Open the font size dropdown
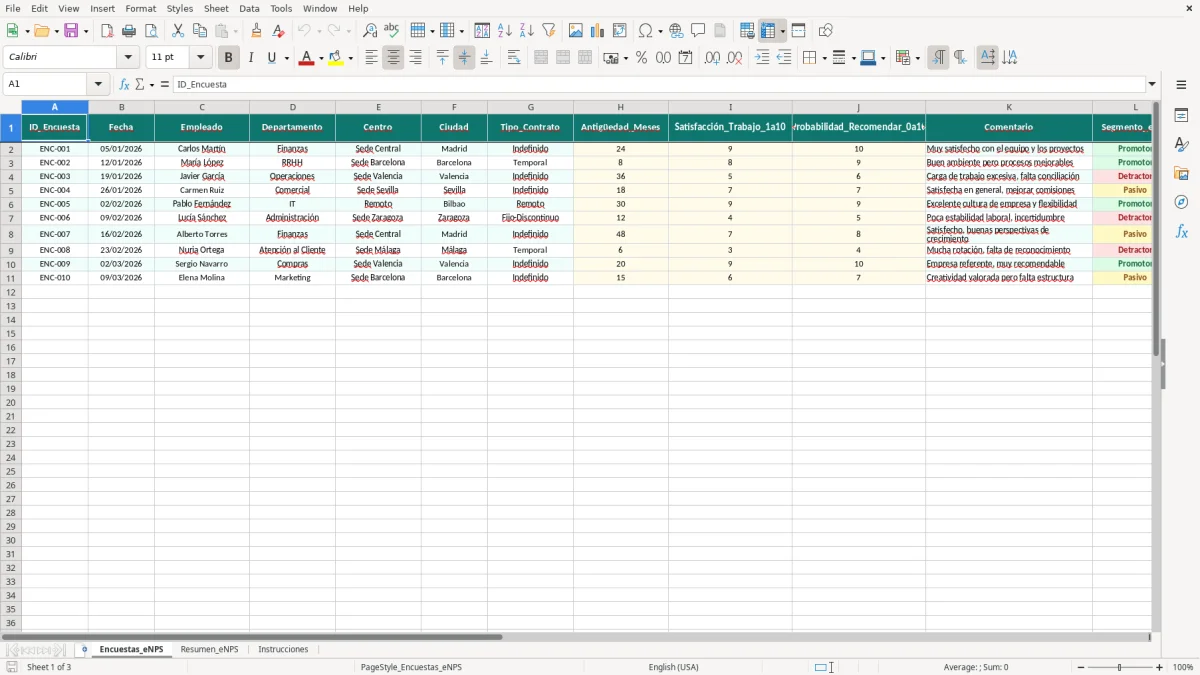Screen dimensions: 1200x675 [201, 58]
